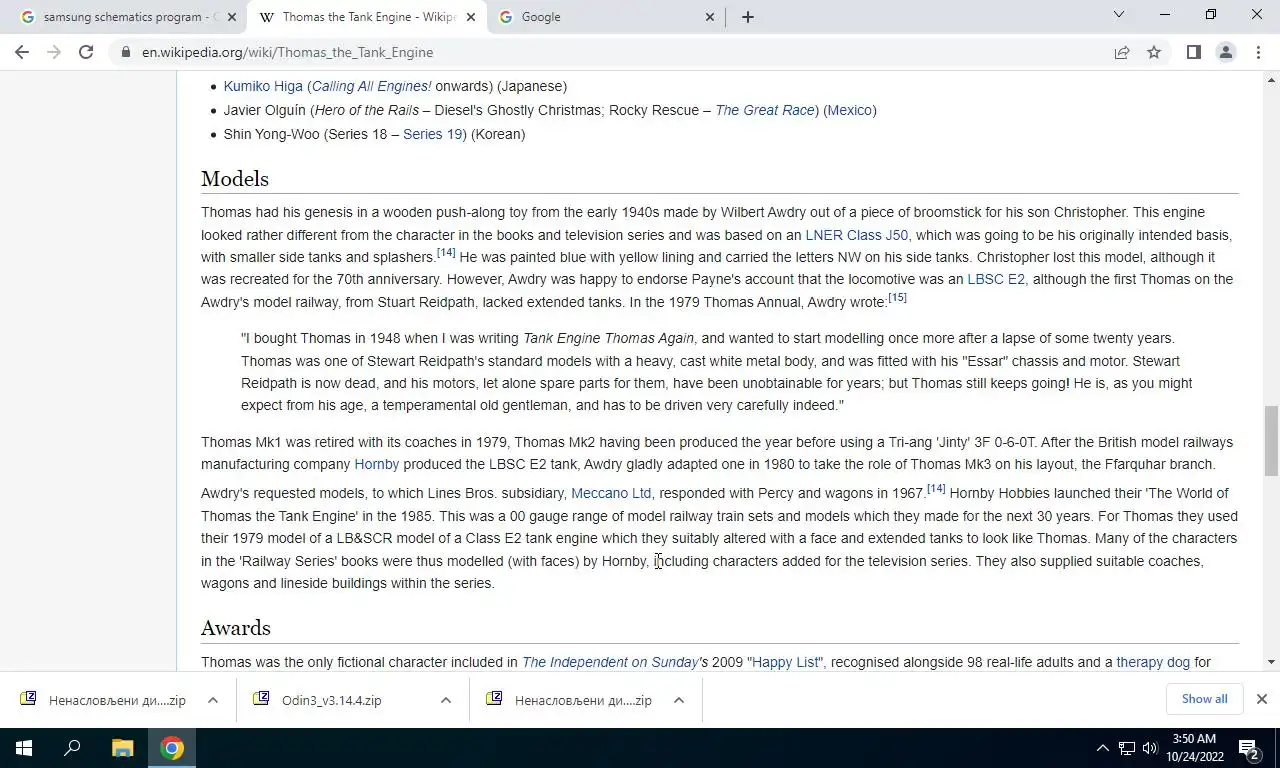Open first Ненасловљени zip download item
Image resolution: width=1280 pixels, height=768 pixels.
pos(105,700)
